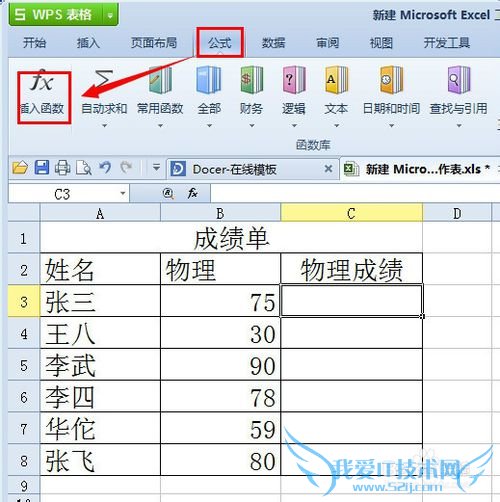Screen dimensions: 500x502
Task: Open the 常用函数 book icon
Action: click(160, 80)
